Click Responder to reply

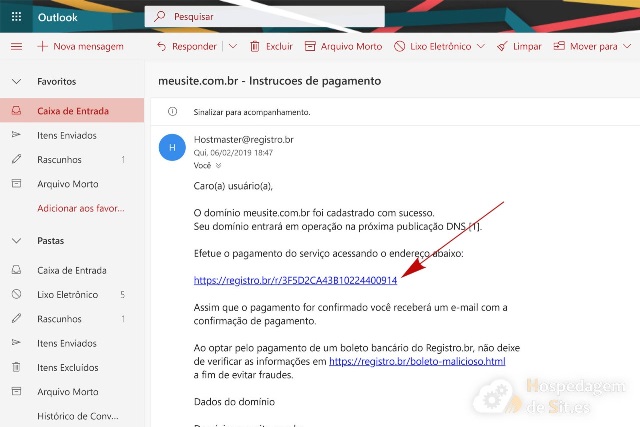click(x=187, y=46)
